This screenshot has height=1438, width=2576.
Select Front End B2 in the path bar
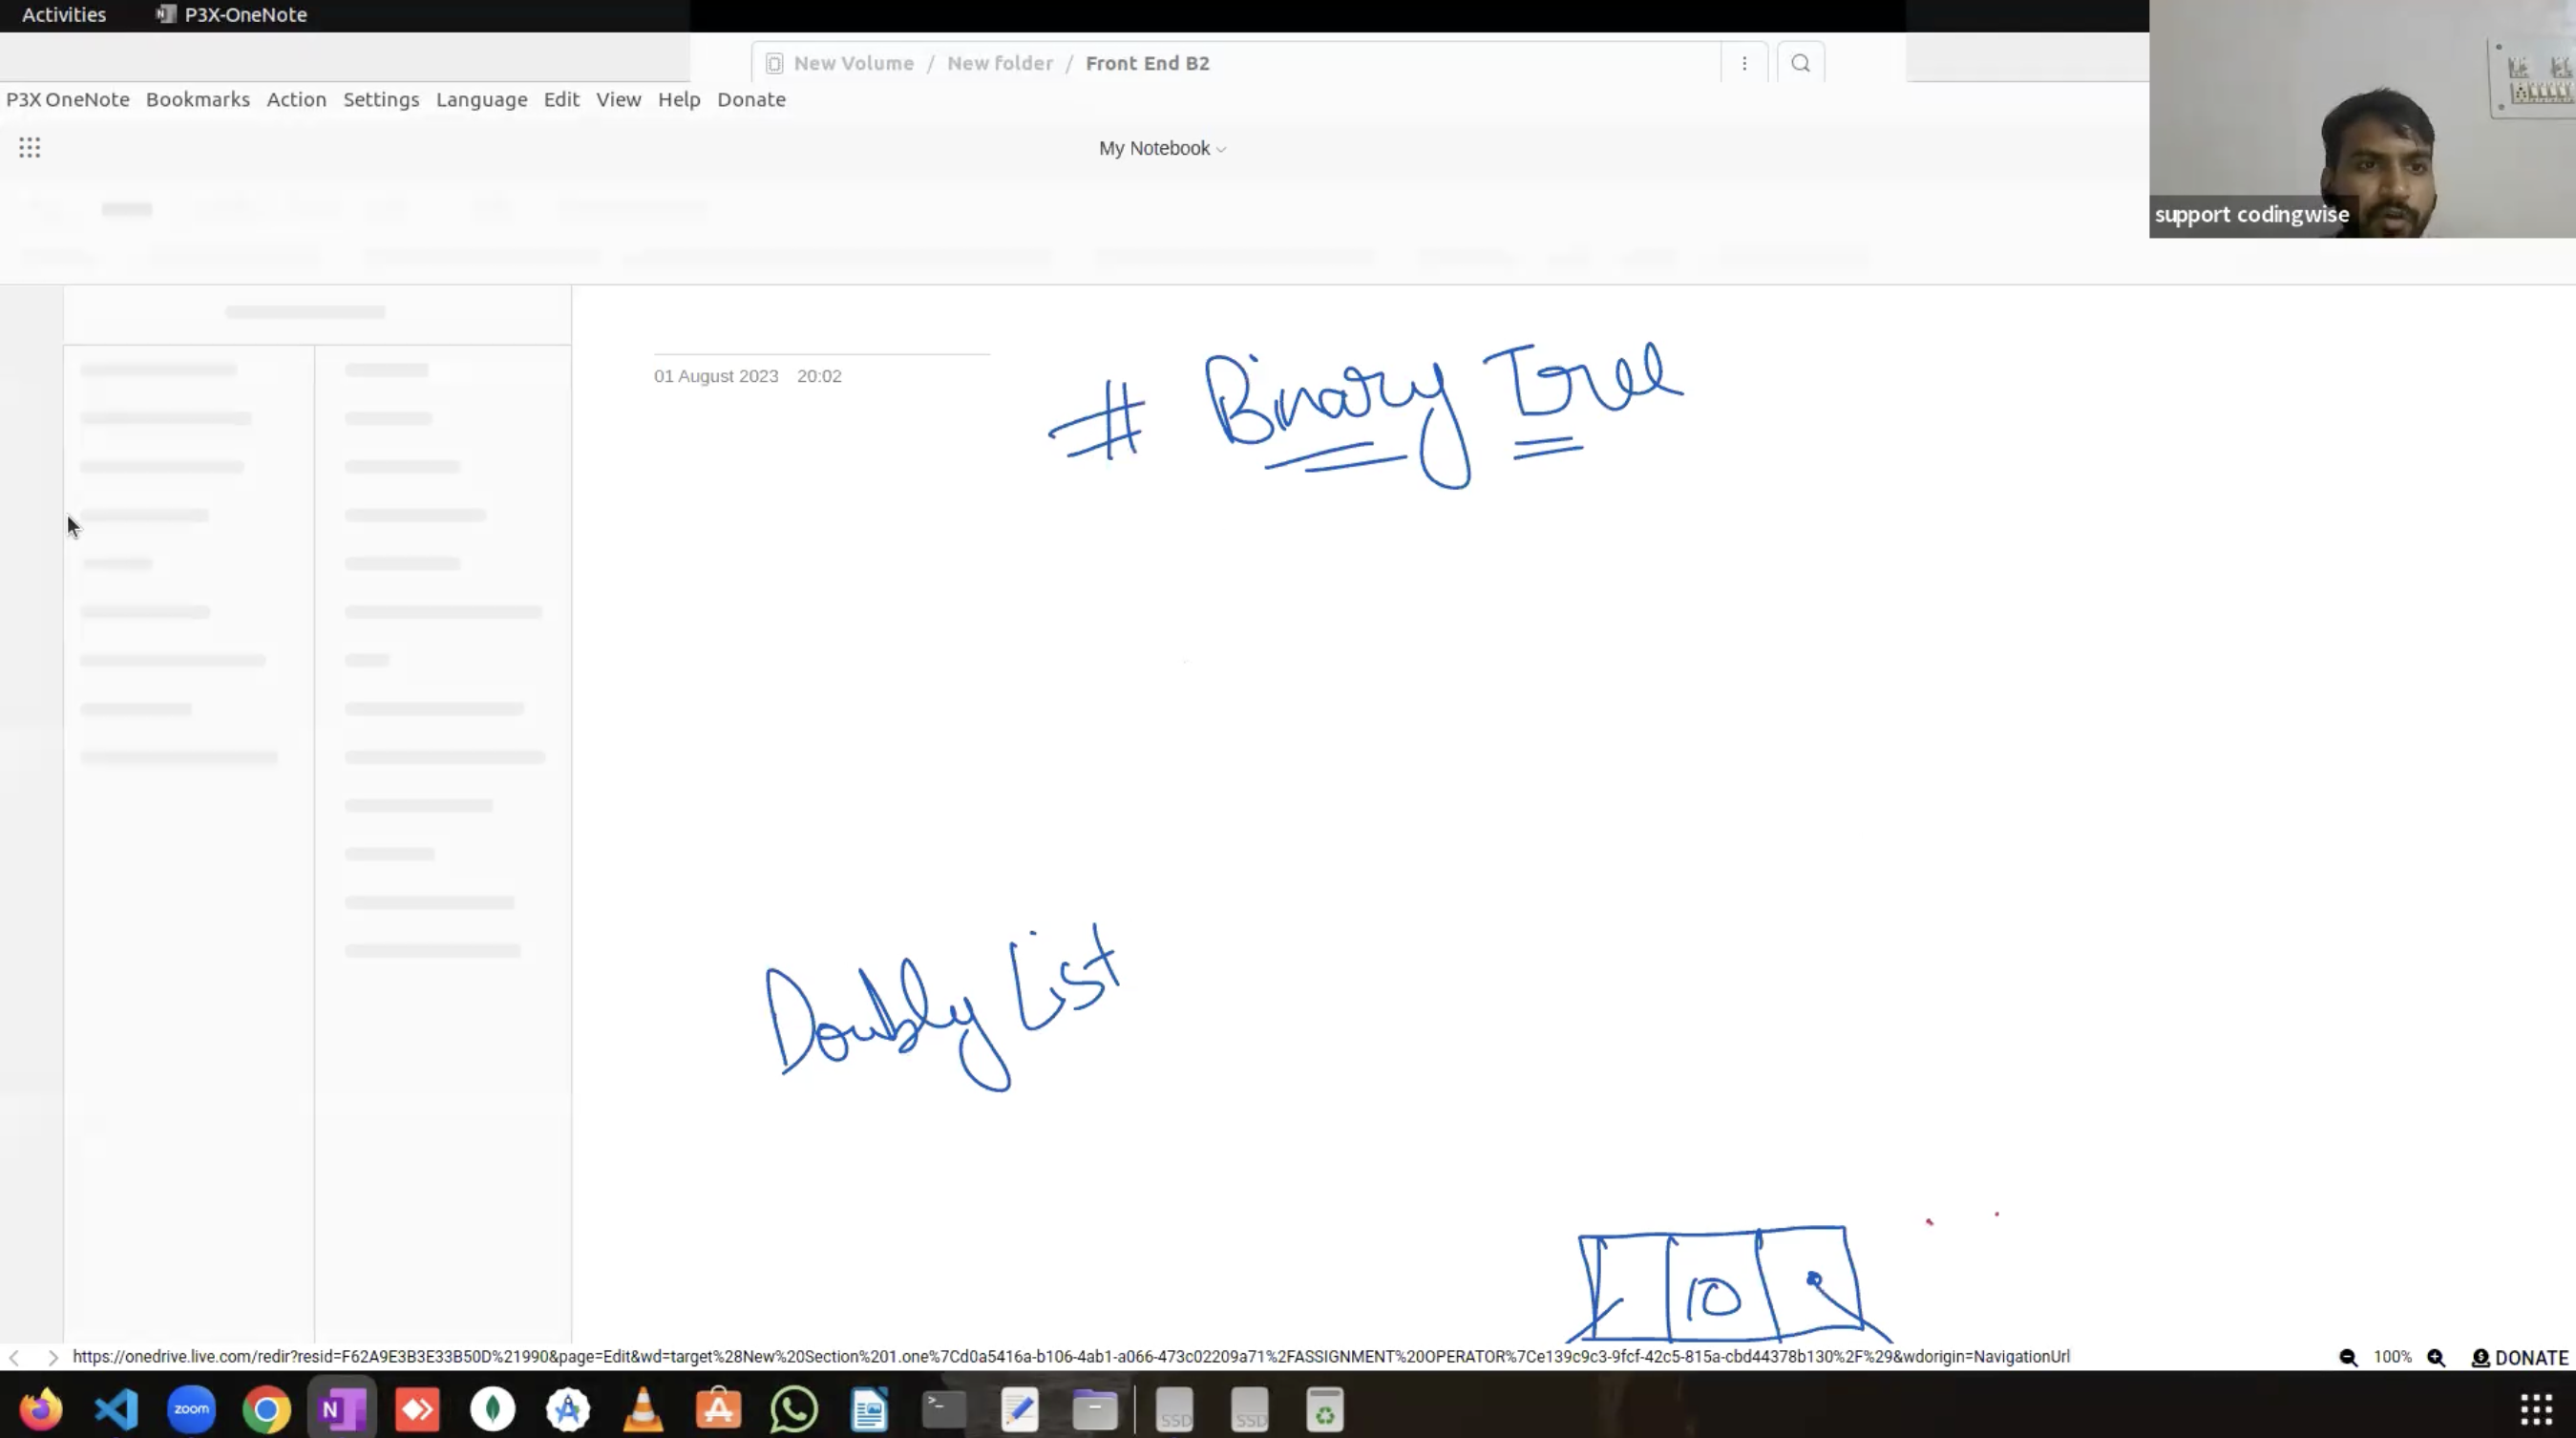click(1147, 63)
